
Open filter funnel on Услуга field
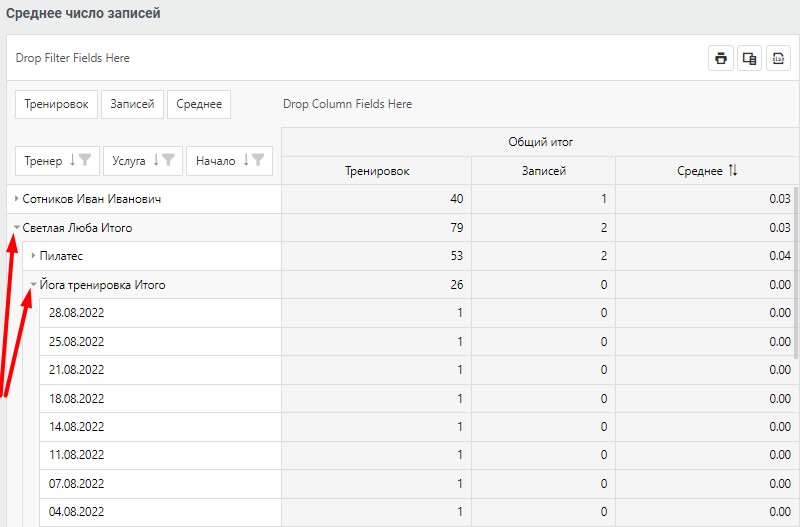[168, 160]
